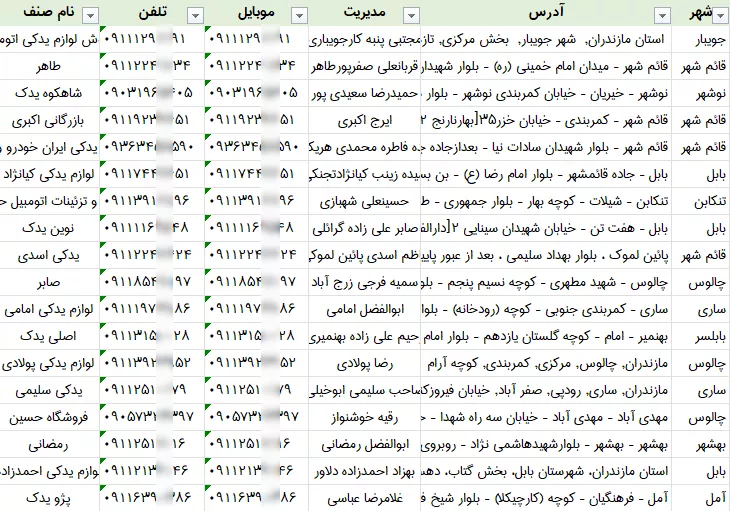Select address cell چالوس - شهید مطهری
The height and width of the screenshot is (511, 730).
pos(546,282)
